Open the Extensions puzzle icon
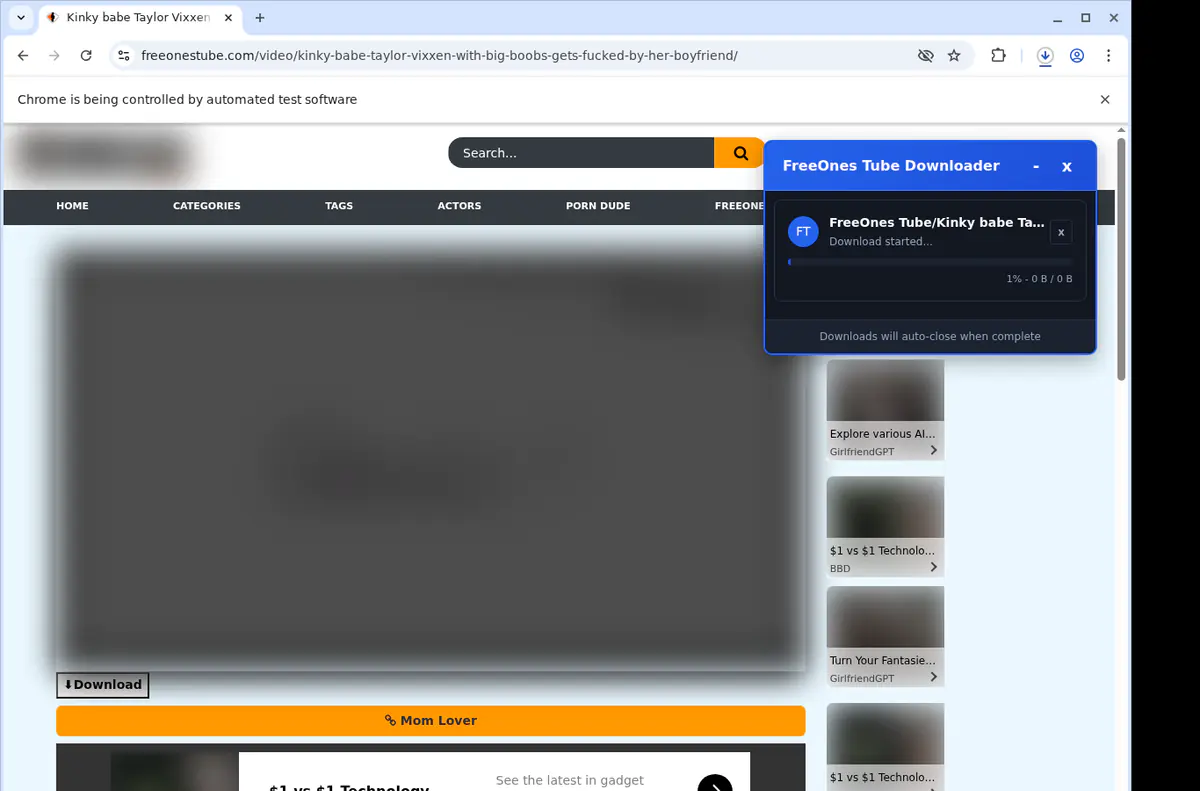Image resolution: width=1200 pixels, height=791 pixels. point(998,56)
